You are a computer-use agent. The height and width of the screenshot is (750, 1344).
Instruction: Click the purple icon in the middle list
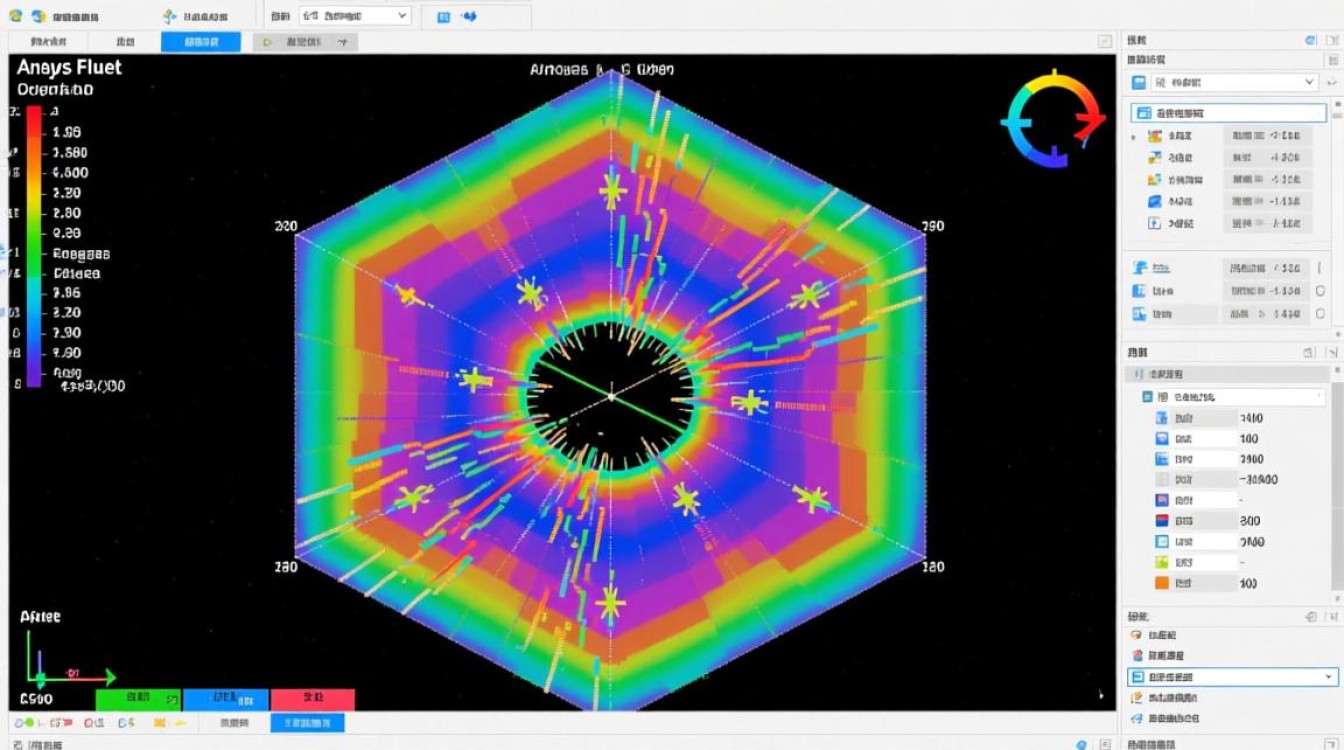pyautogui.click(x=1162, y=500)
